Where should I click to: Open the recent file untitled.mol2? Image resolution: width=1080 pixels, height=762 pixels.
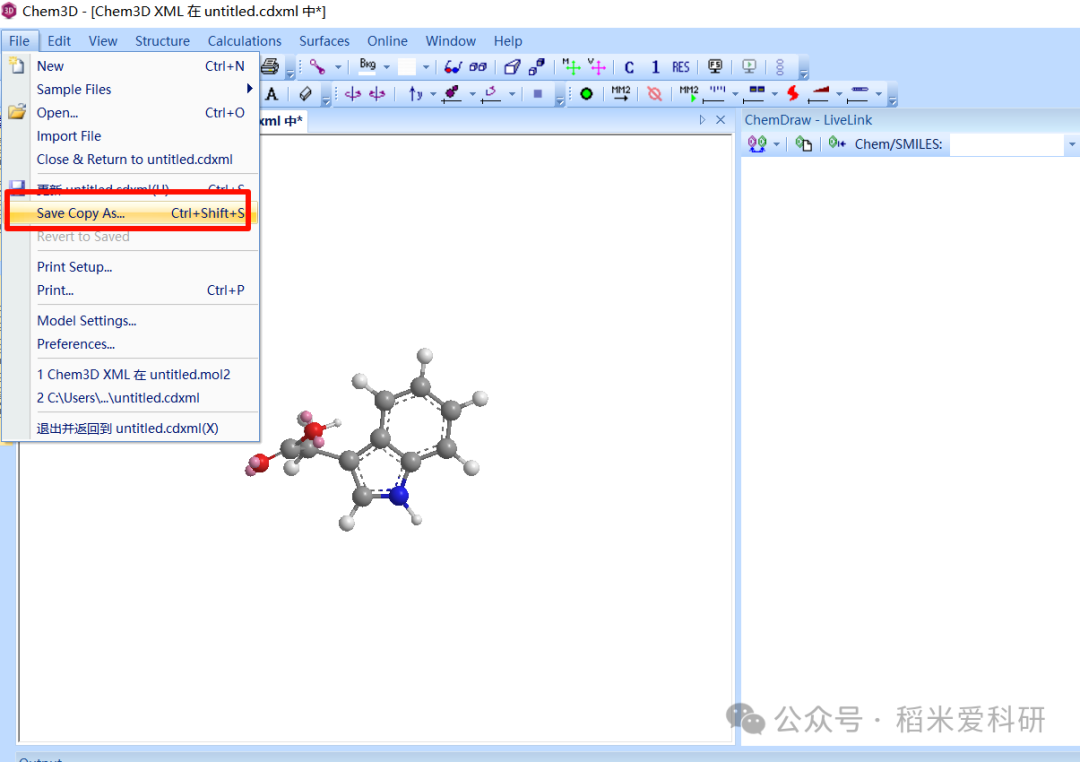click(x=135, y=374)
